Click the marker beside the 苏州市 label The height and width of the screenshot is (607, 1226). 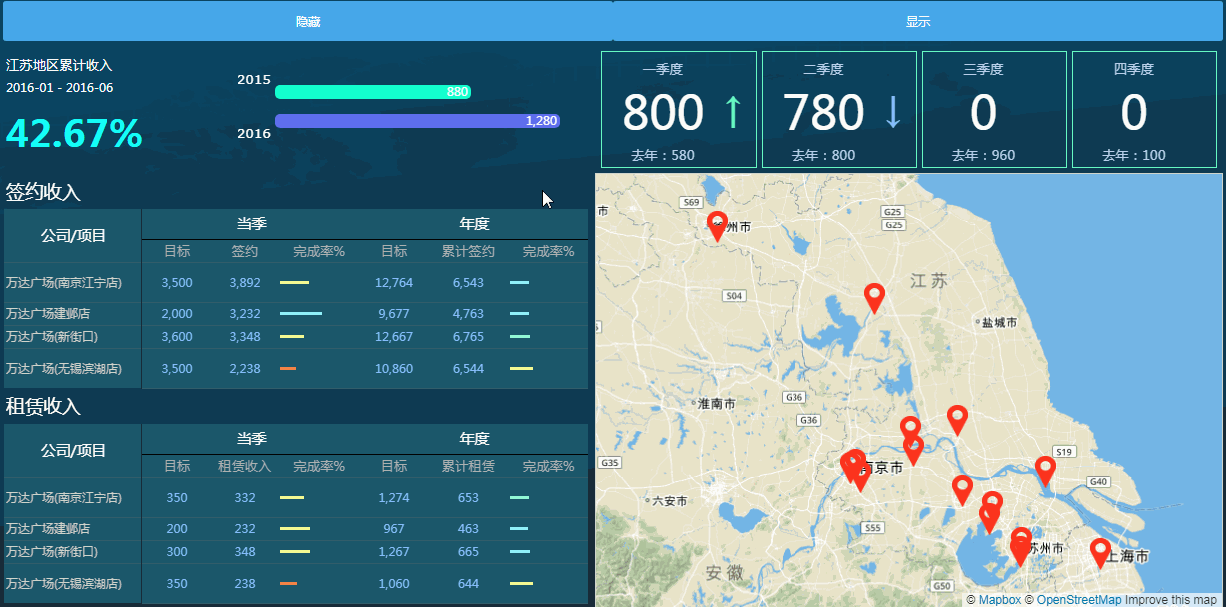[x=1020, y=546]
